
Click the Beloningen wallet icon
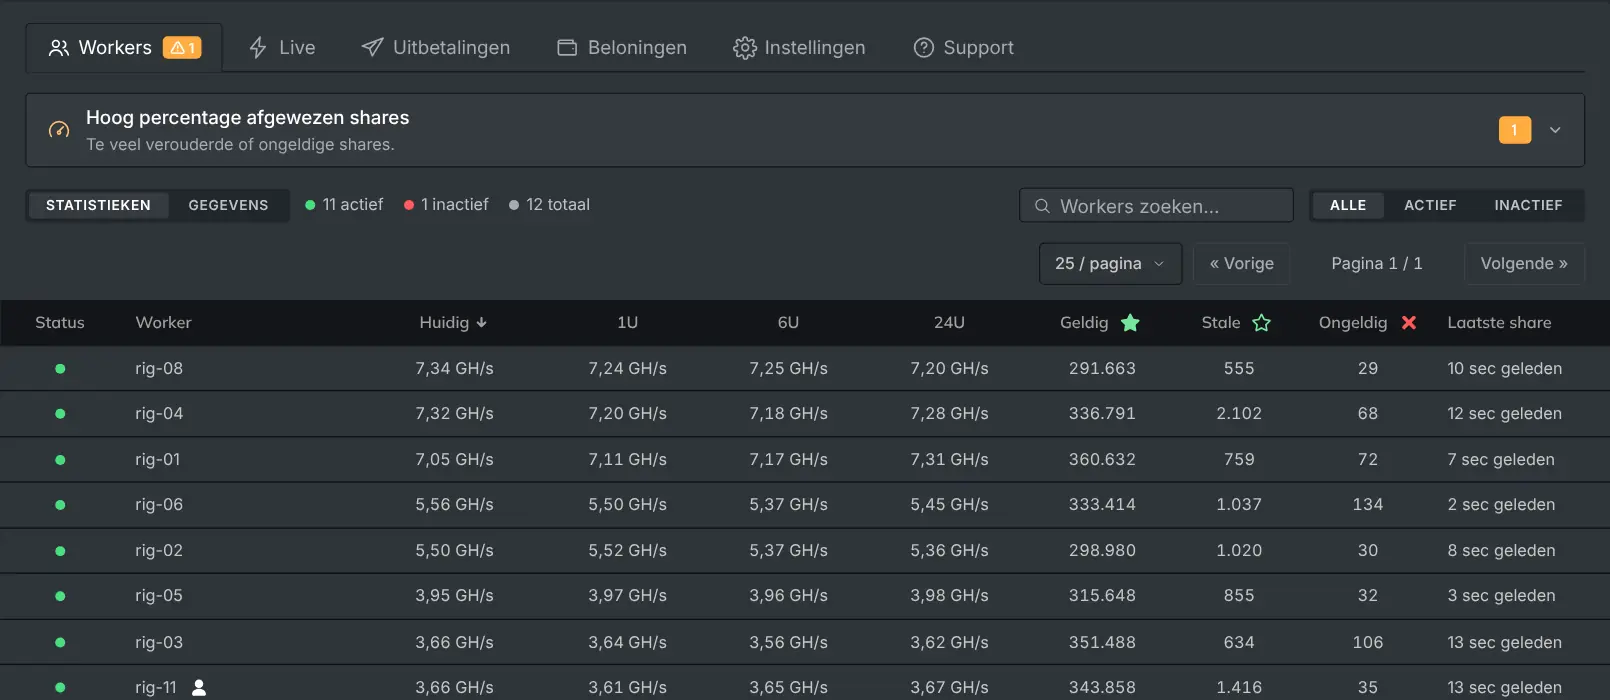click(567, 48)
